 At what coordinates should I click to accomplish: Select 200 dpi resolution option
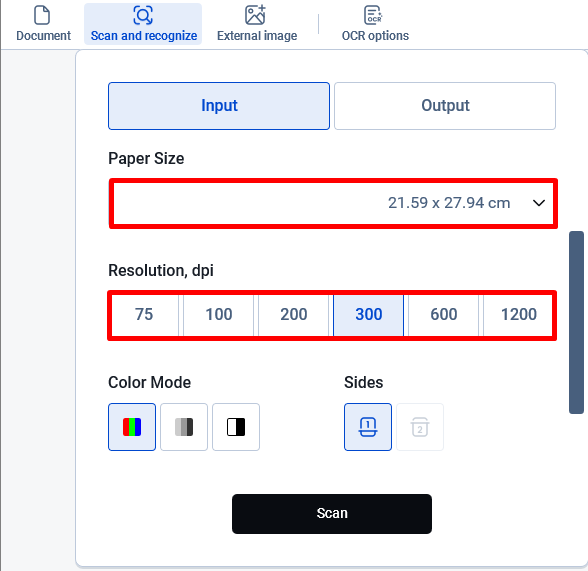(x=294, y=315)
